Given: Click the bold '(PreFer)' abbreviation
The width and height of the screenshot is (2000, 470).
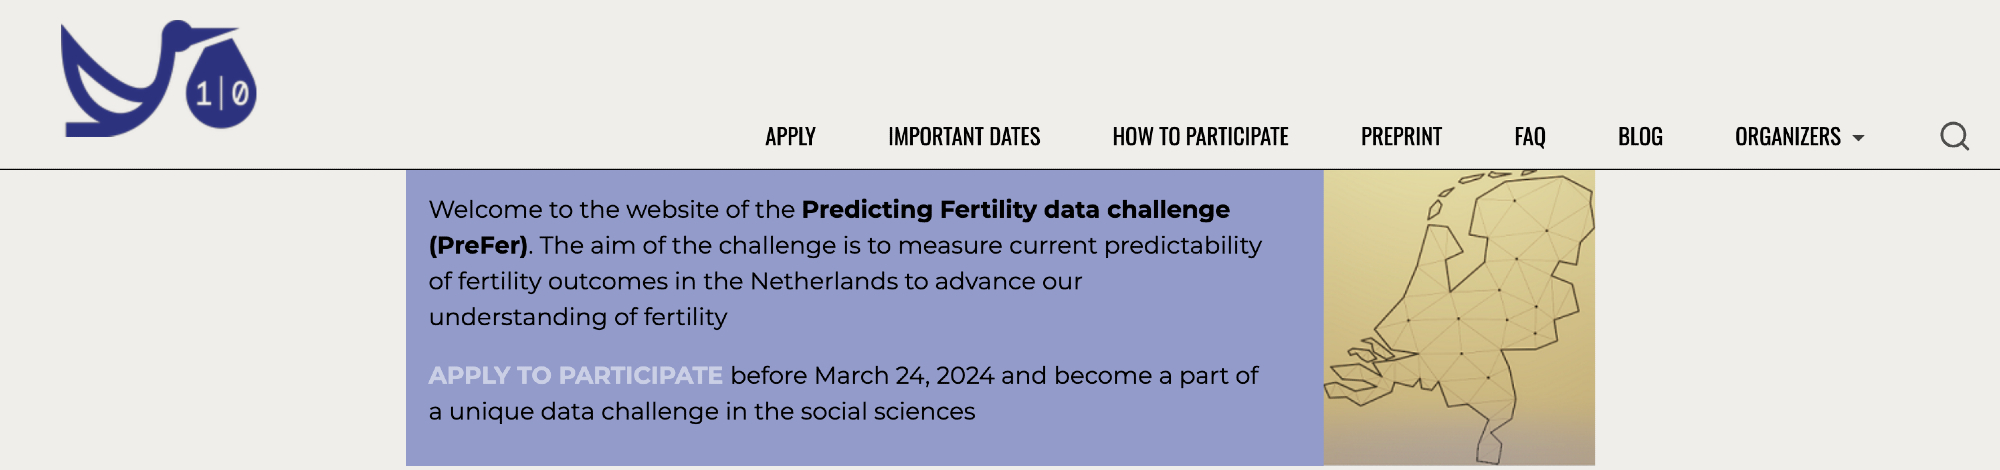Looking at the screenshot, I should point(478,245).
